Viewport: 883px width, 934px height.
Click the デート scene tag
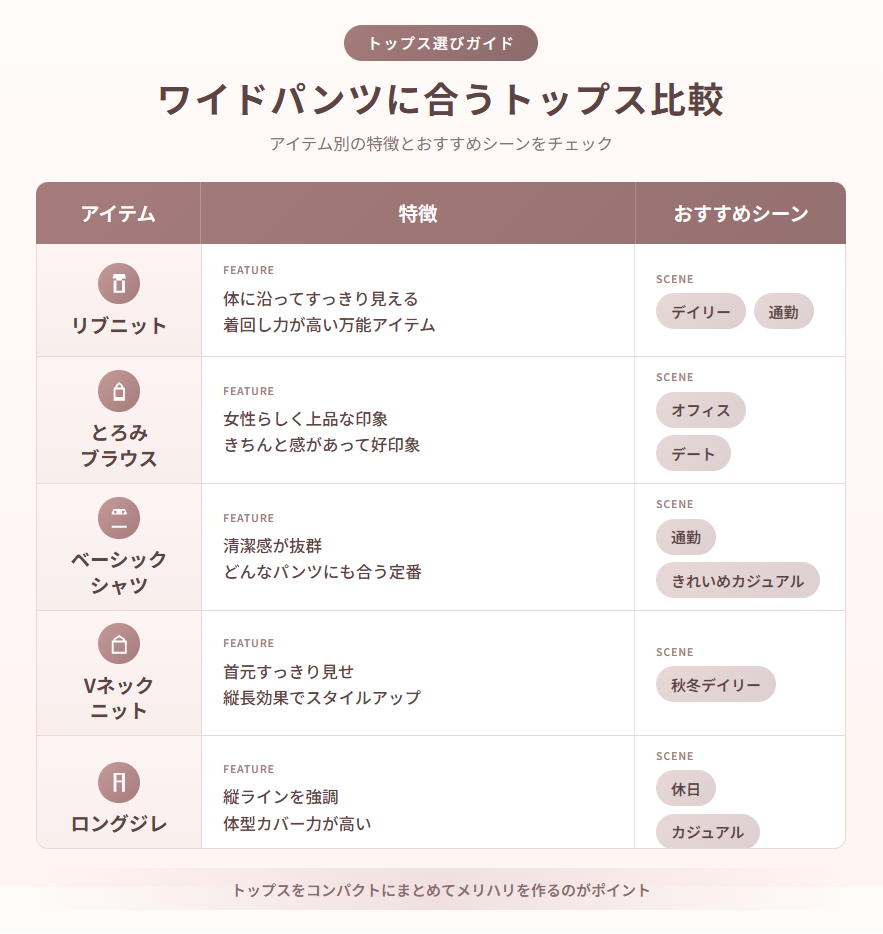pyautogui.click(x=693, y=454)
